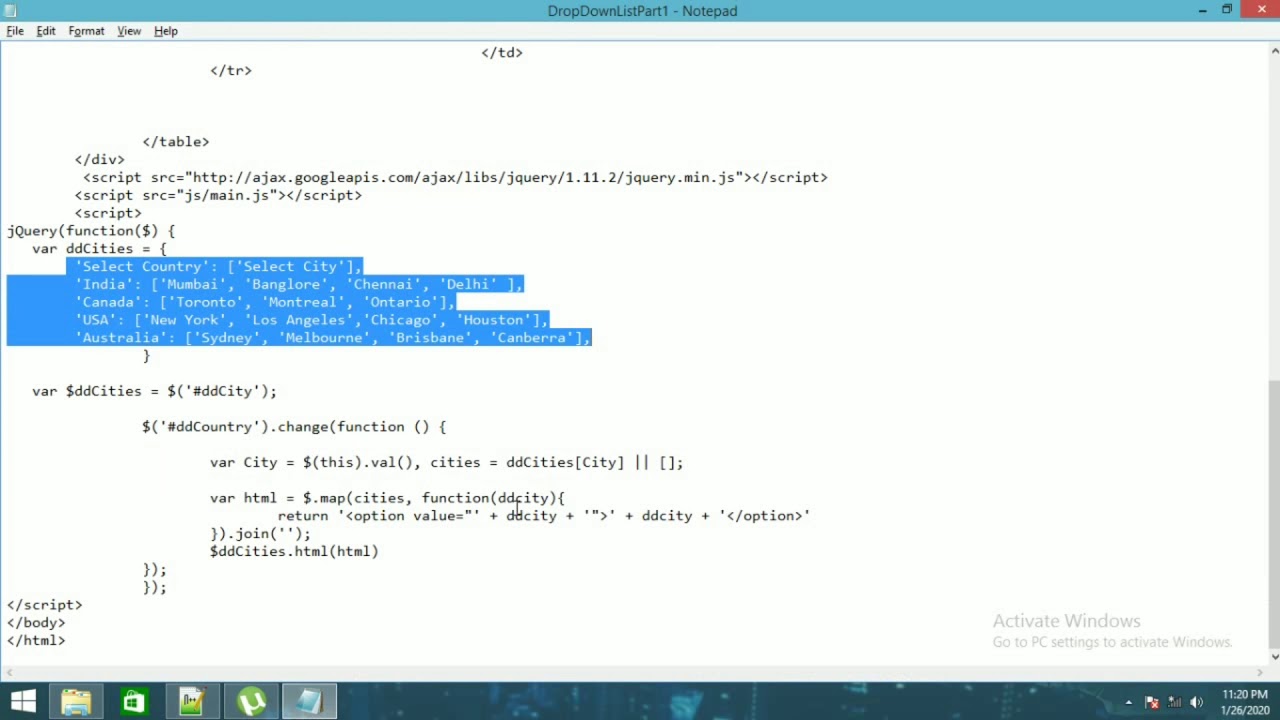Viewport: 1280px width, 720px height.
Task: Open the View menu
Action: [129, 31]
